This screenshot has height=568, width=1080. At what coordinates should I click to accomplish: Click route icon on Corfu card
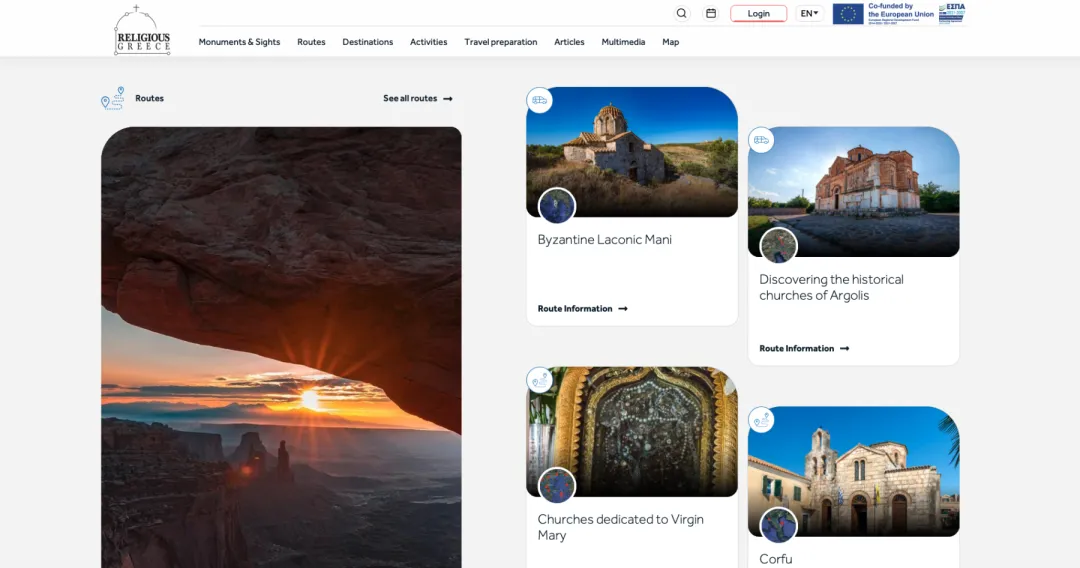(x=761, y=420)
